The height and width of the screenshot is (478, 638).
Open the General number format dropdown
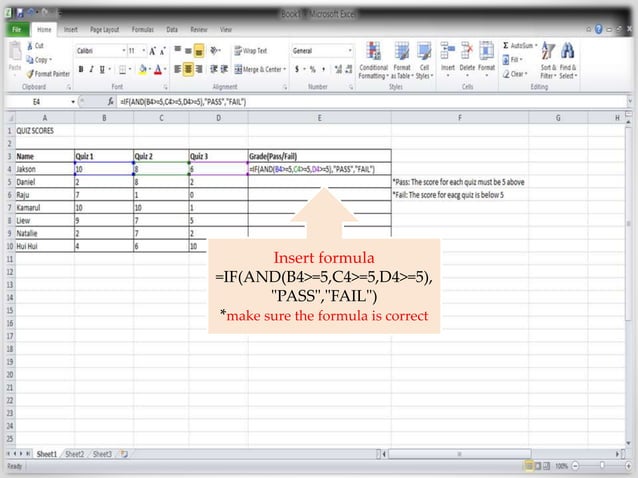[350, 51]
